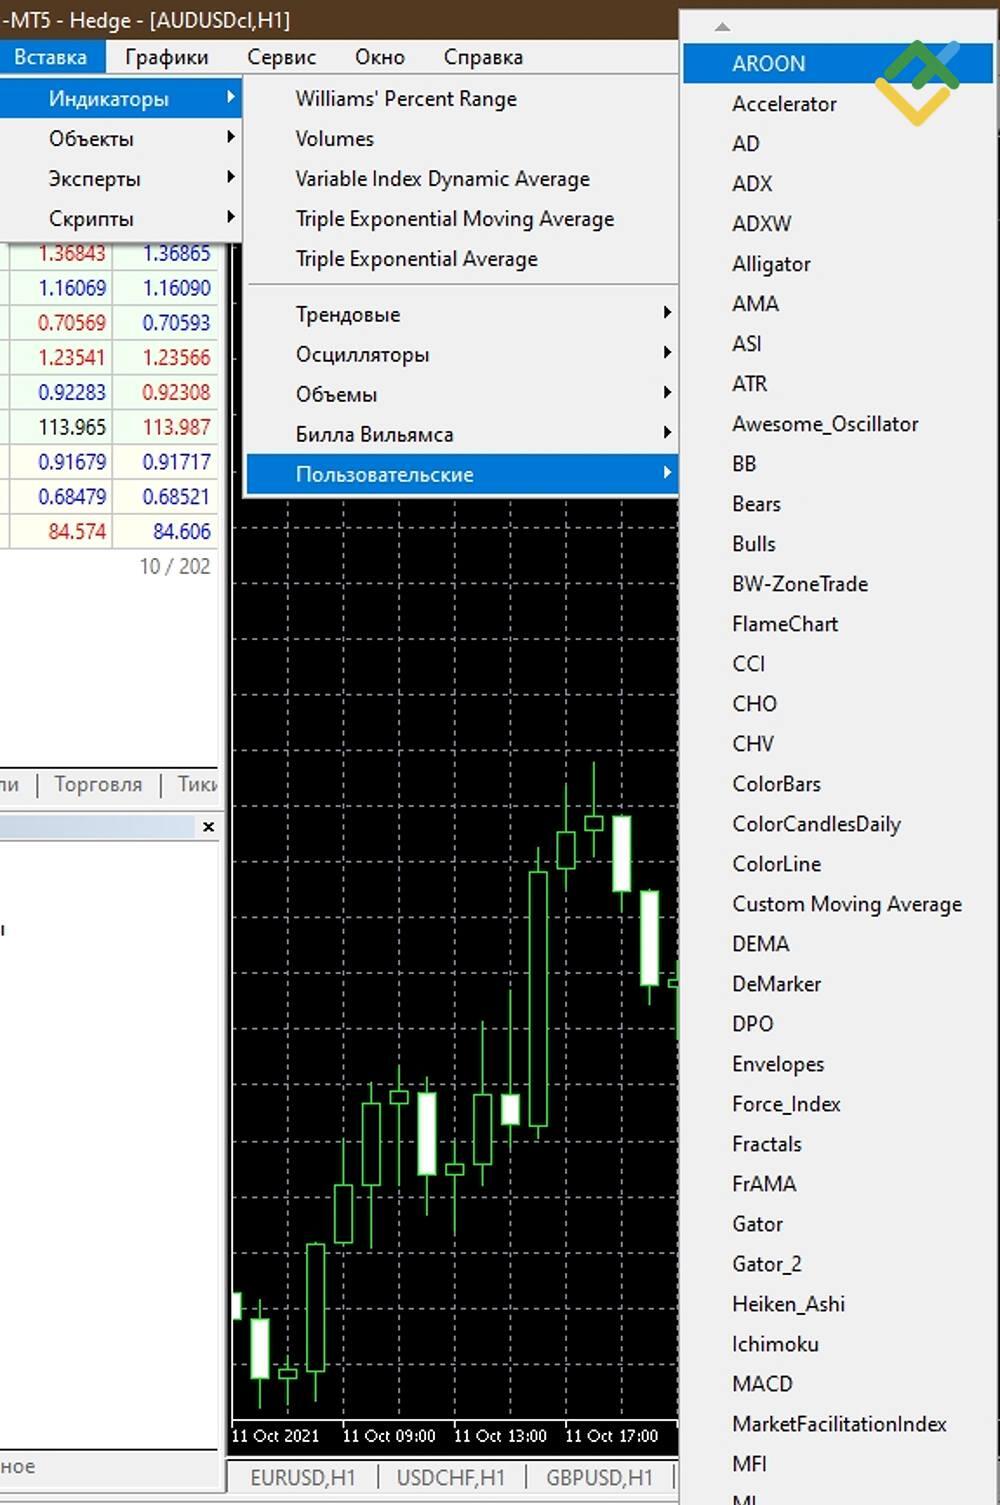Choose the ASI custom indicator
Viewport: 1000px width, 1505px height.
click(838, 343)
